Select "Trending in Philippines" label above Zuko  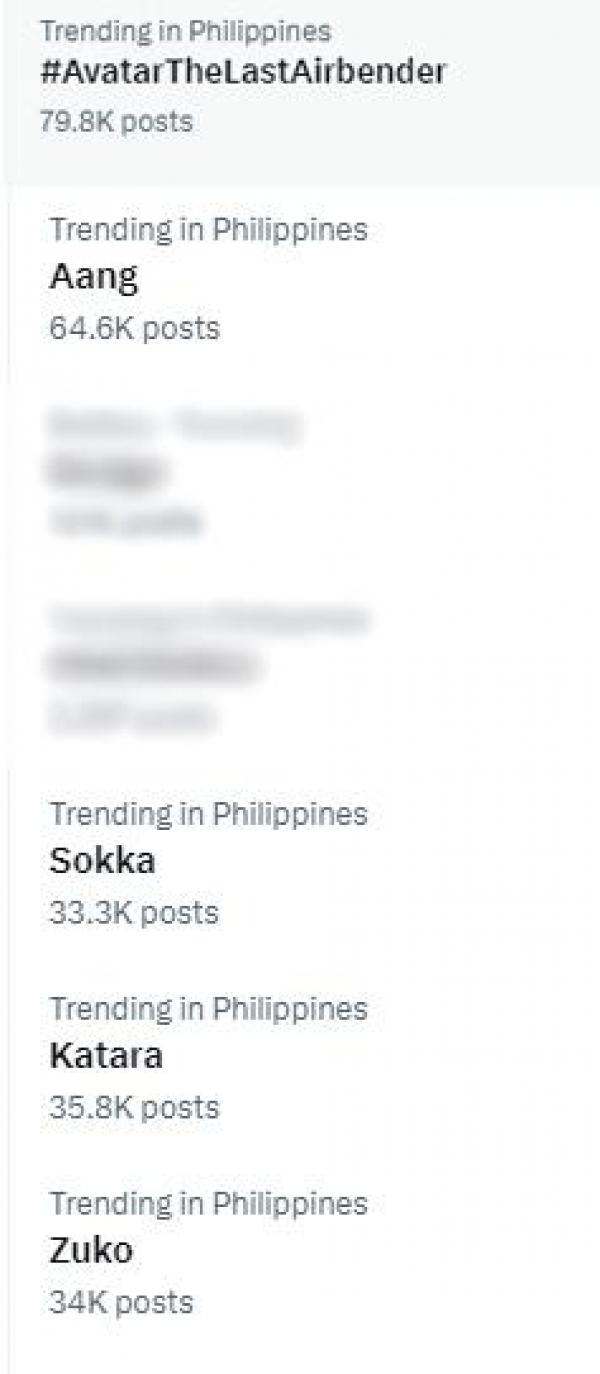click(209, 1203)
